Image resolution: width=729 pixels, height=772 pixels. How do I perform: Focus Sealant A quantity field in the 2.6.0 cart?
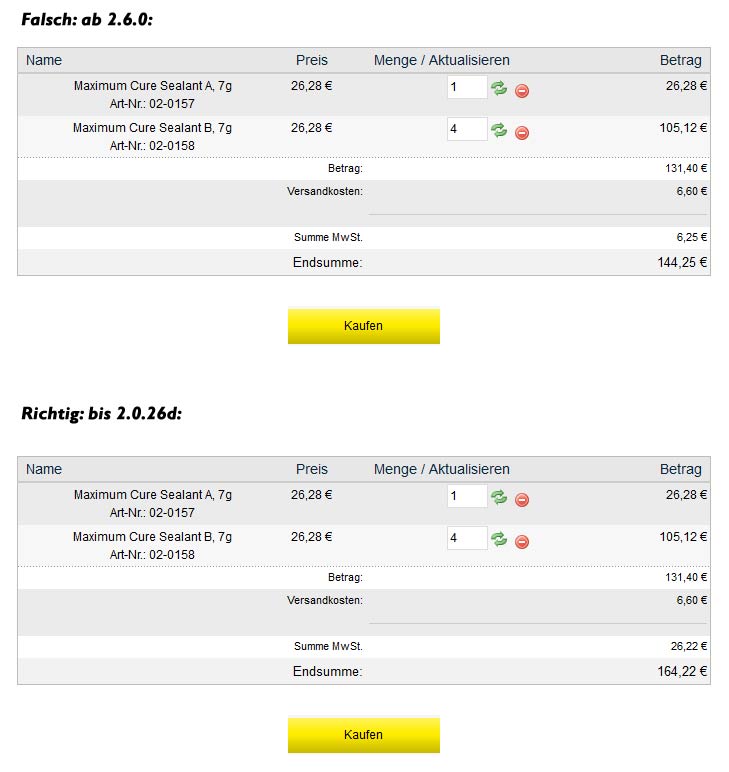[x=466, y=88]
